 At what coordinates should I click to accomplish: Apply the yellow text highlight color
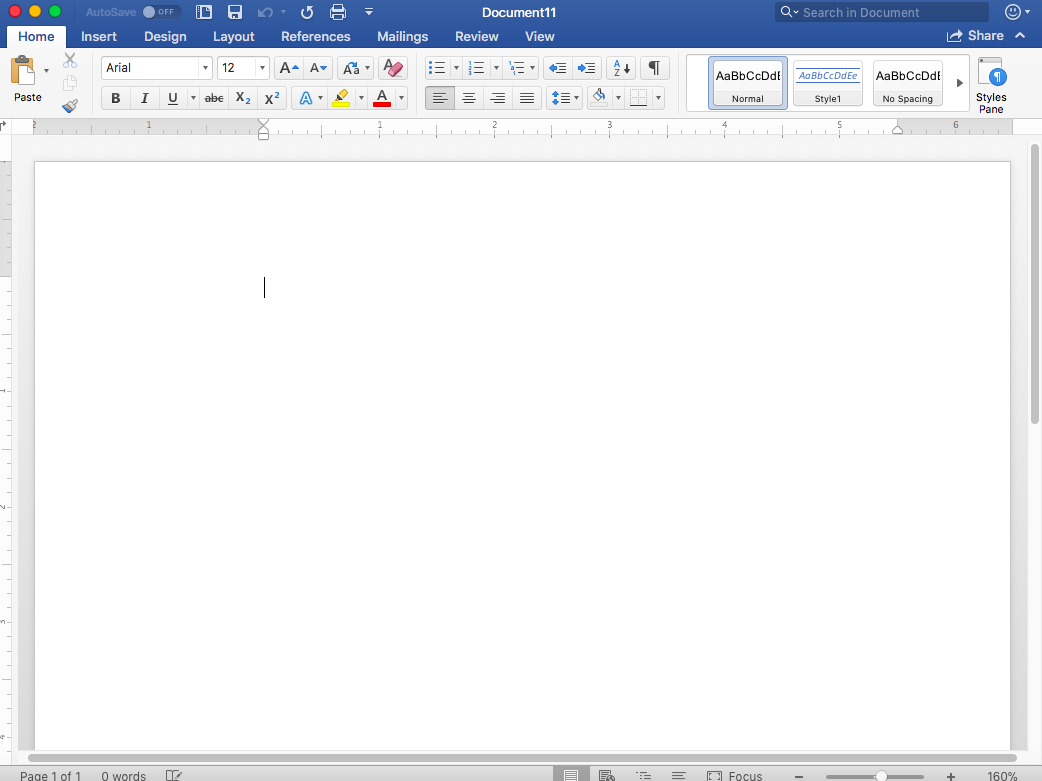pyautogui.click(x=341, y=98)
